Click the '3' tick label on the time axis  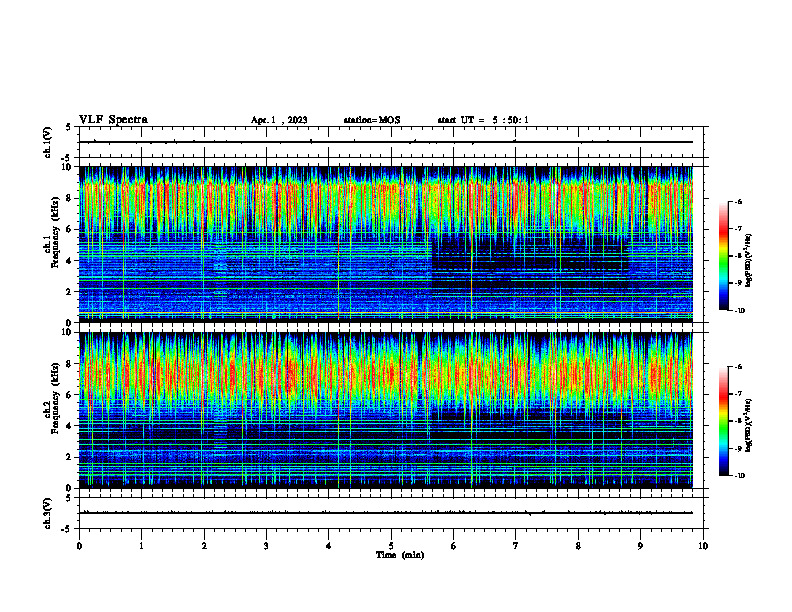(266, 546)
